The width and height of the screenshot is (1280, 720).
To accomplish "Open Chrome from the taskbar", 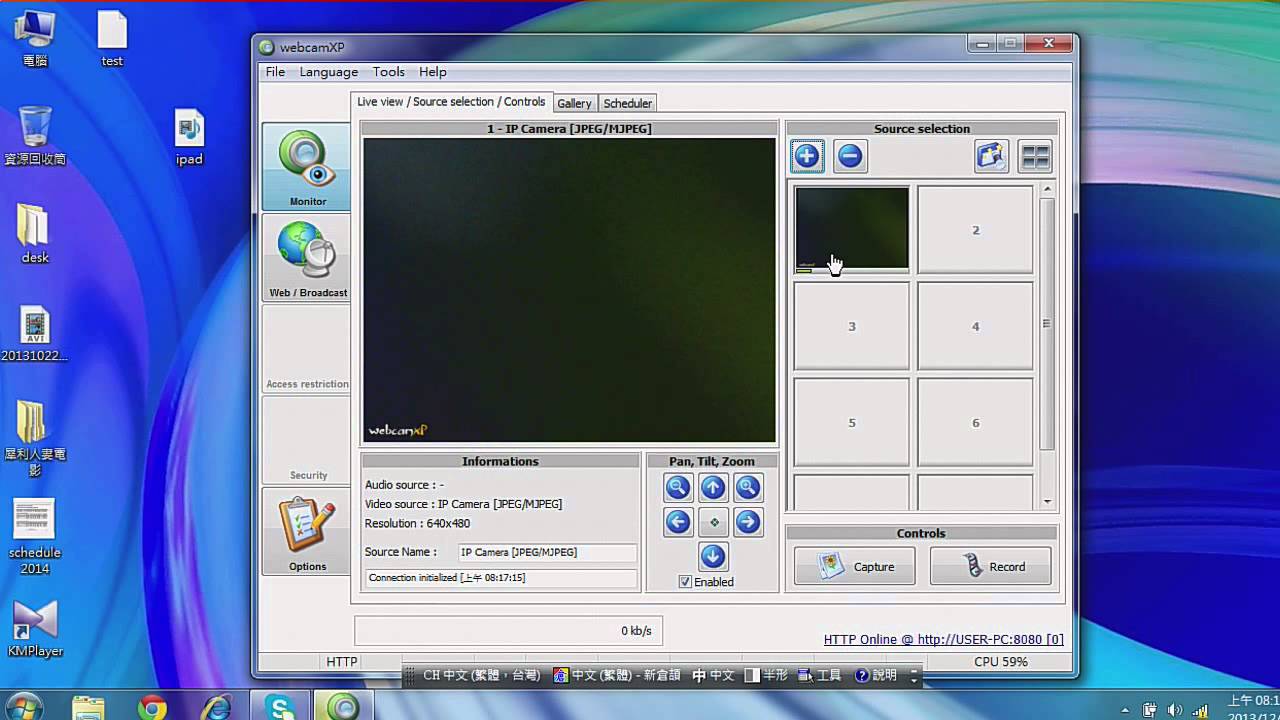I will pyautogui.click(x=152, y=708).
